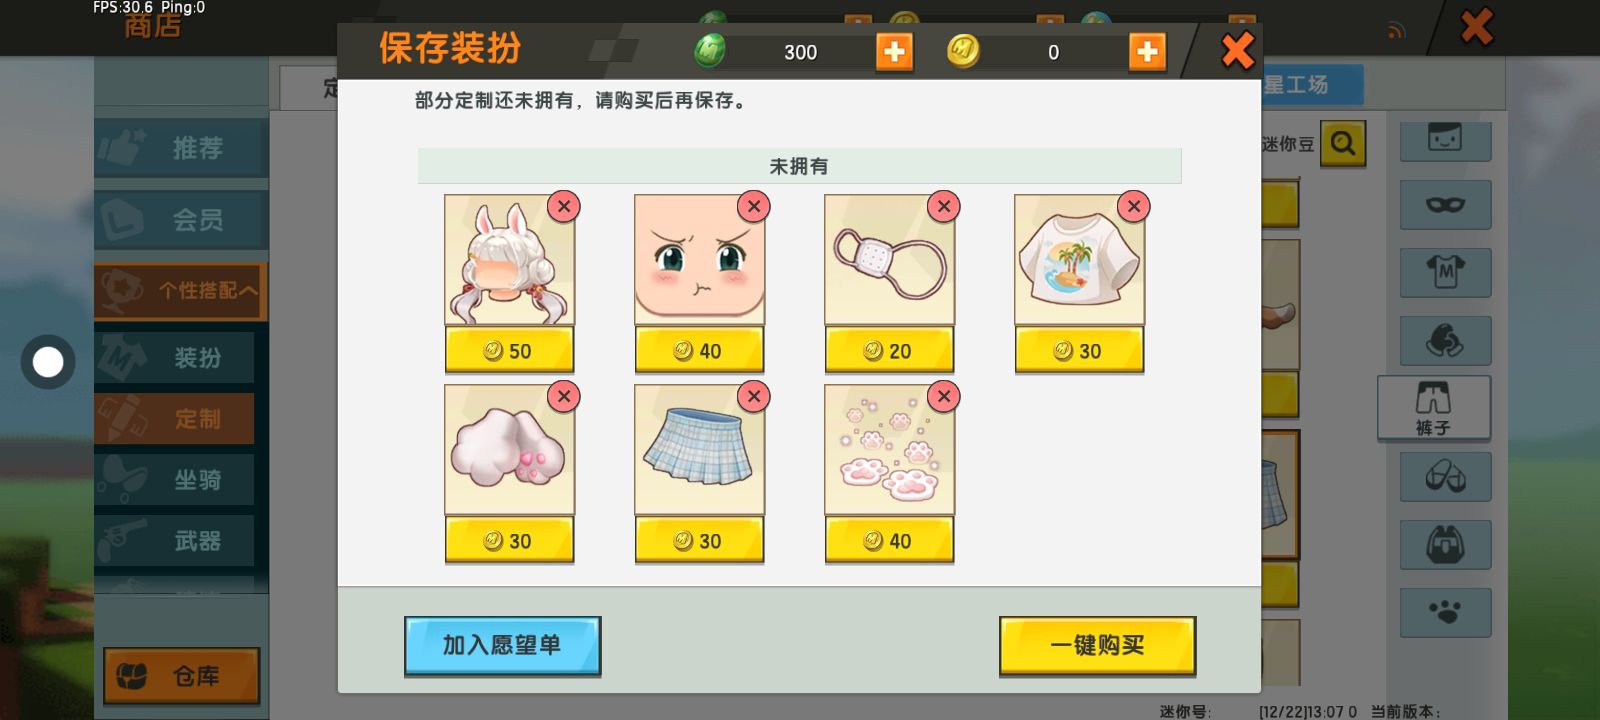Remove the palm tree shirt item
This screenshot has width=1600, height=720.
pos(1134,206)
